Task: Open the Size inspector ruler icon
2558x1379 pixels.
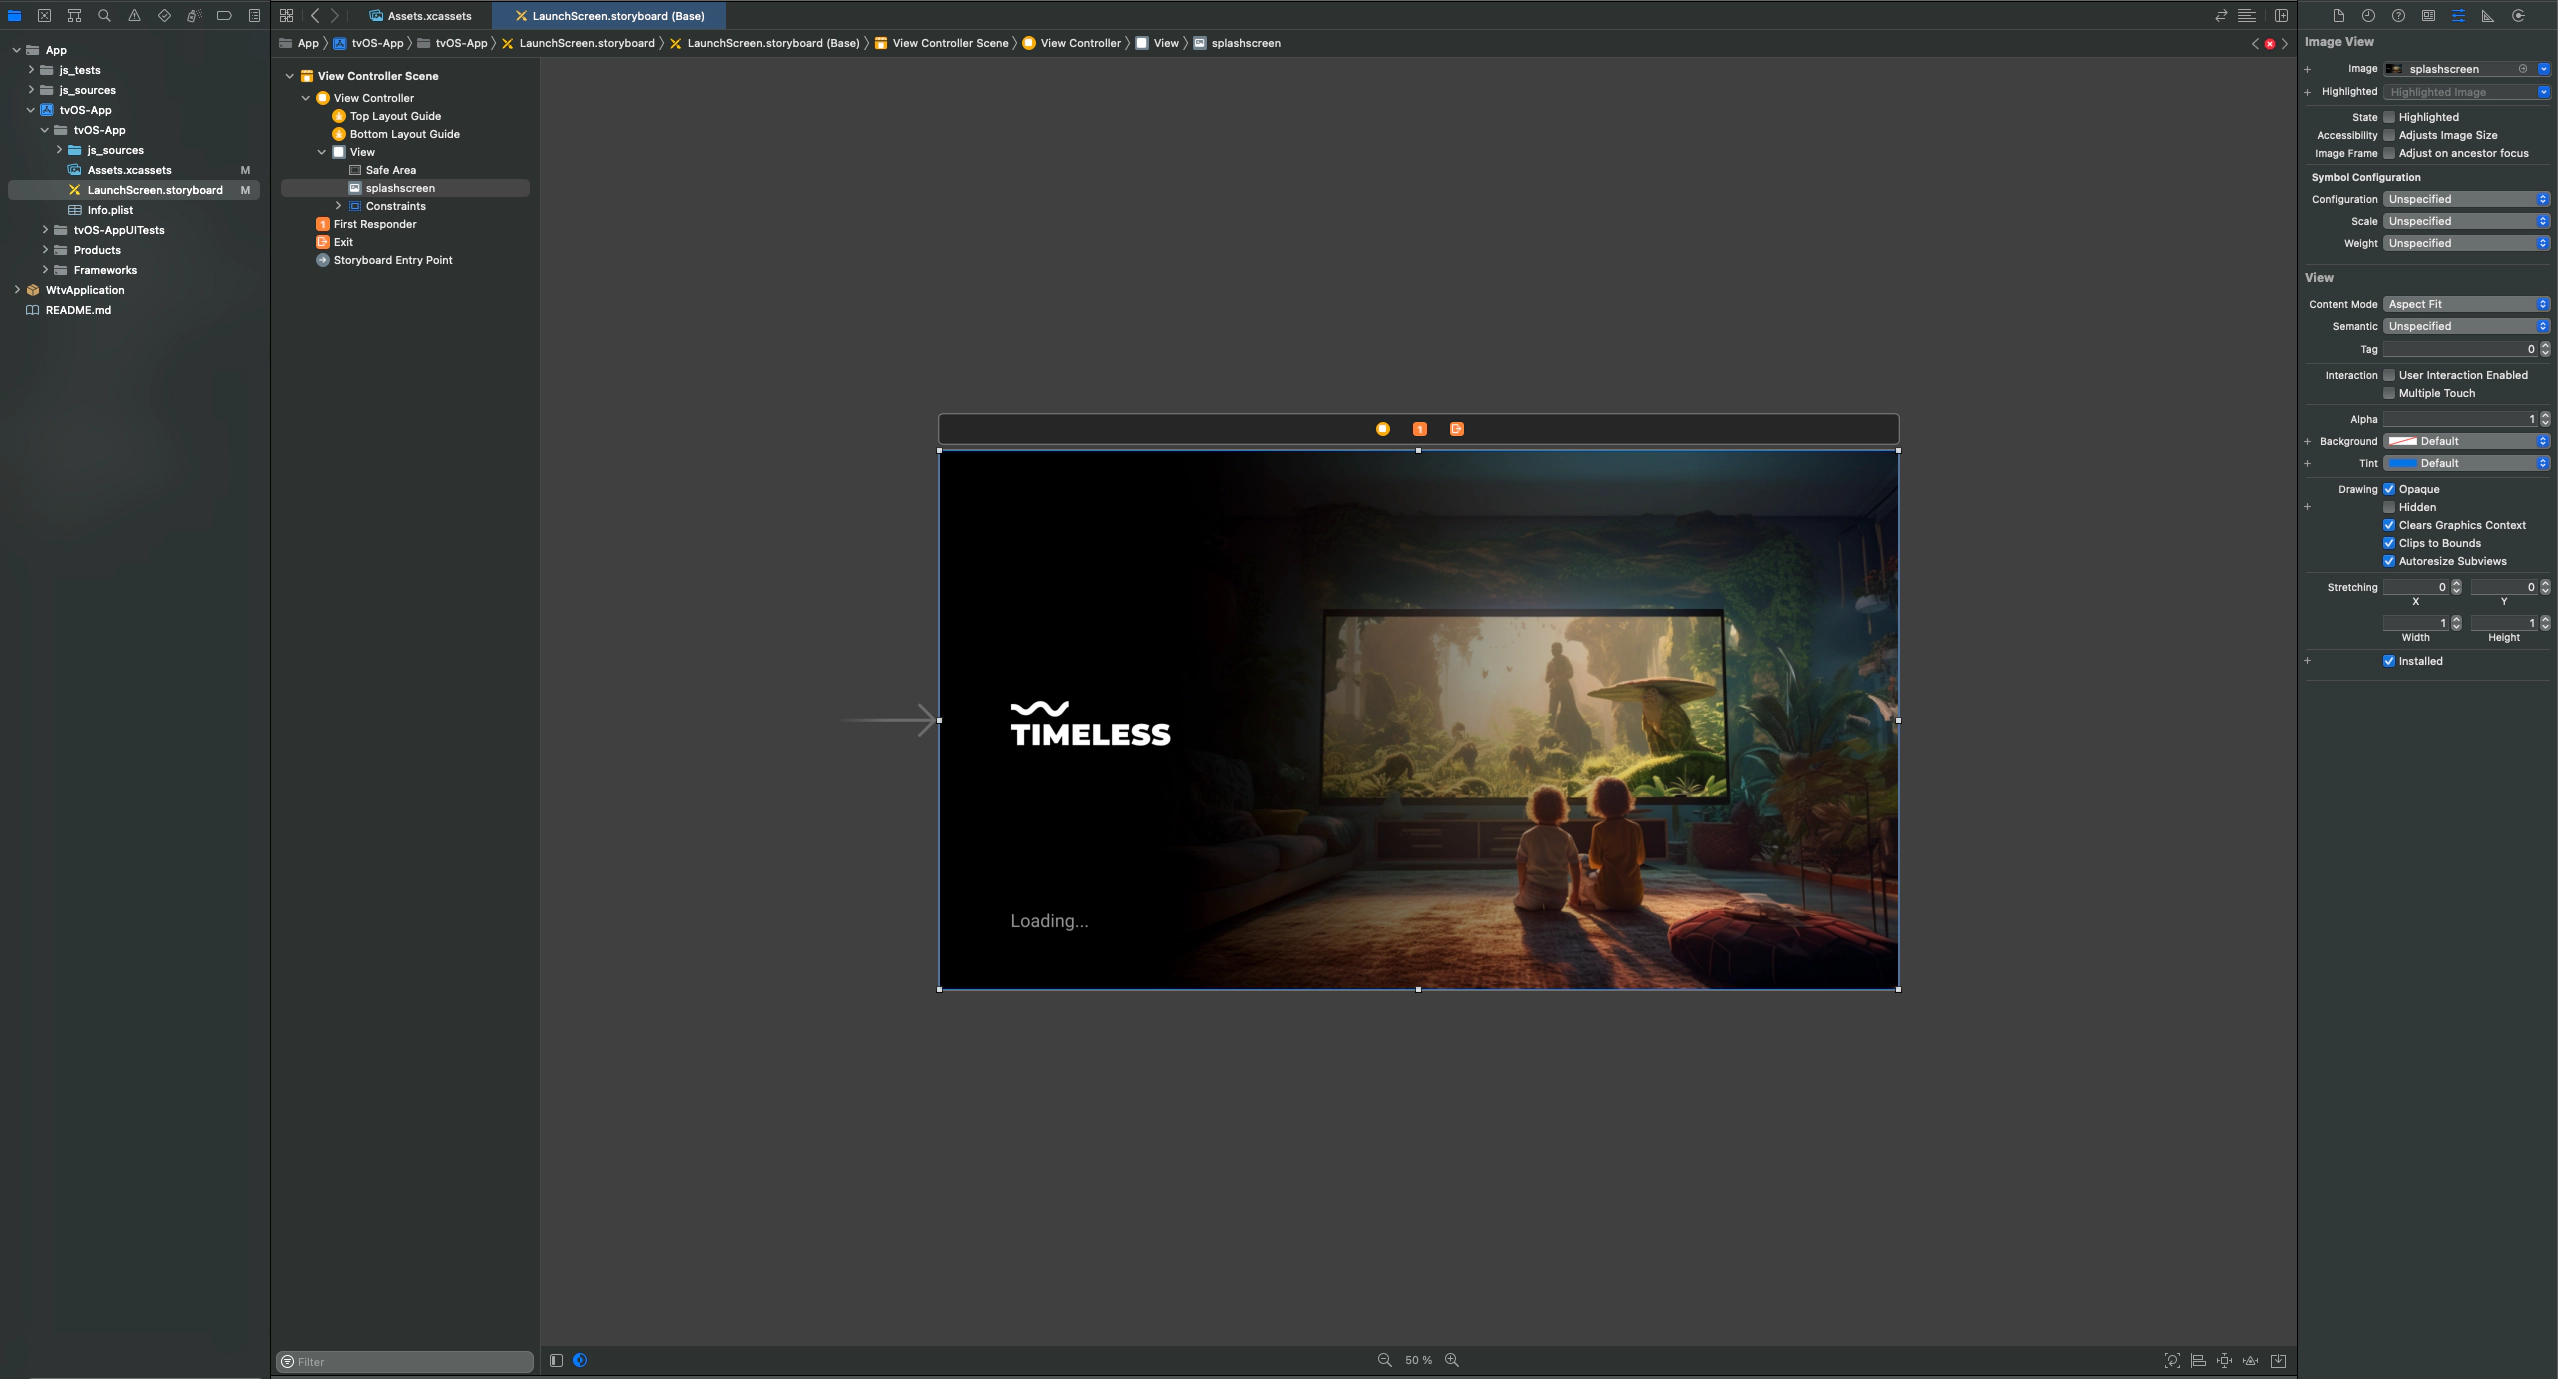Action: click(x=2487, y=15)
